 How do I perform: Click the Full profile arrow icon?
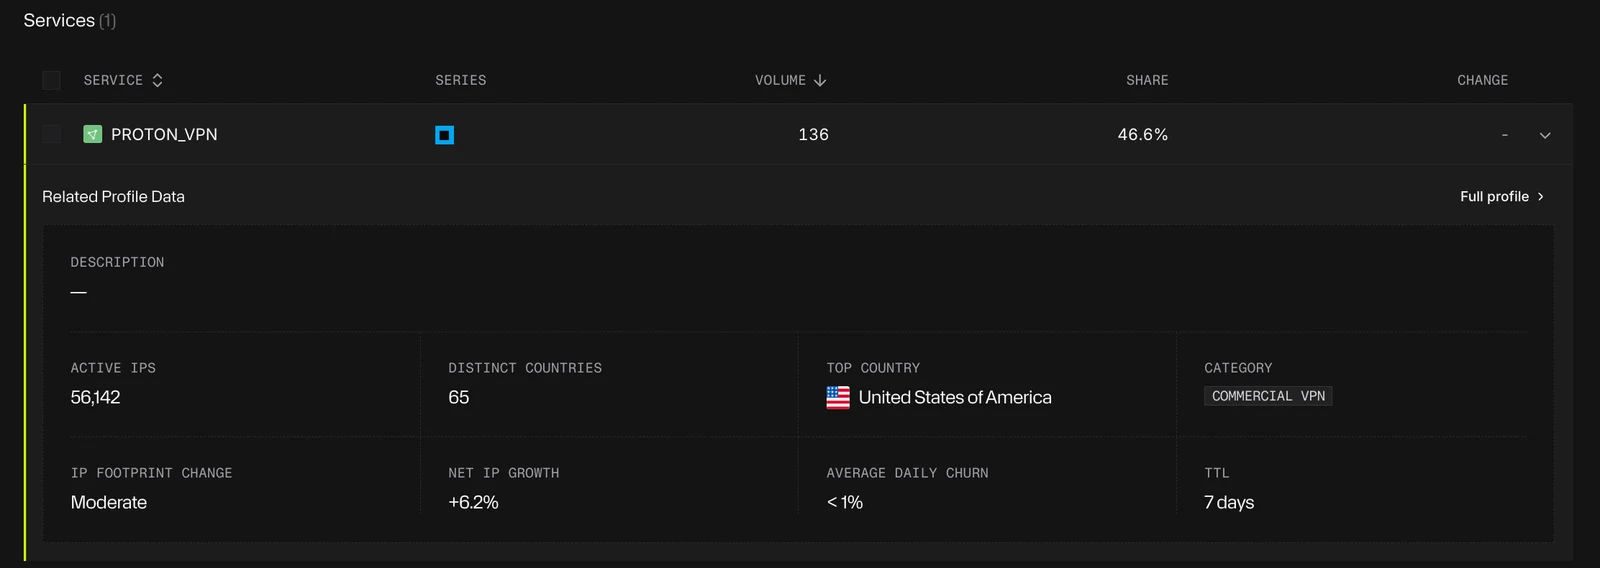(1541, 197)
